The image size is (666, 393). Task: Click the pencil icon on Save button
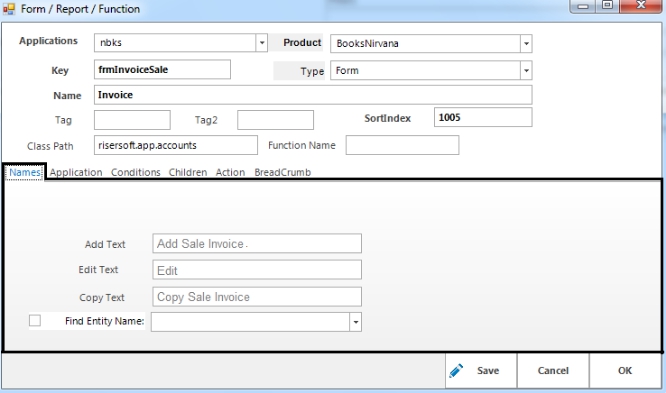pyautogui.click(x=456, y=370)
